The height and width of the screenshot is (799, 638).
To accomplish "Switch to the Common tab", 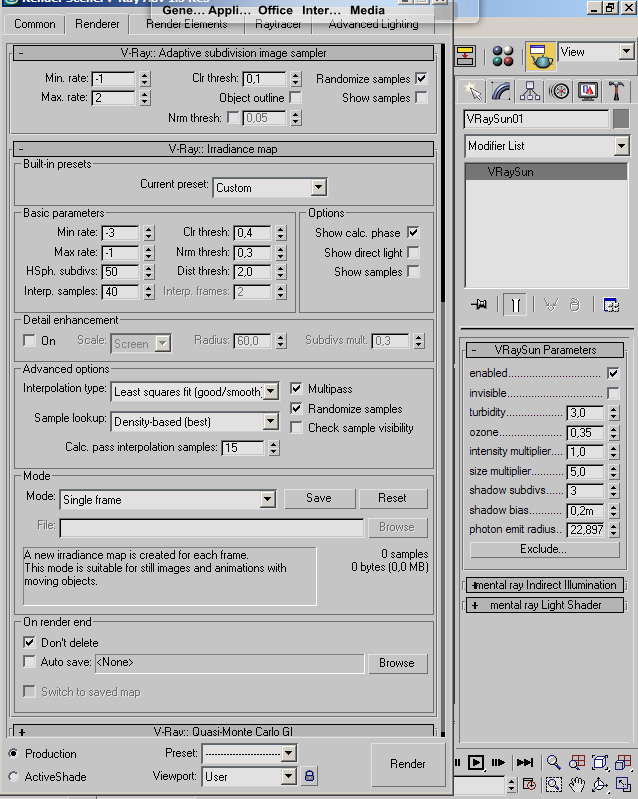I will pyautogui.click(x=34, y=24).
